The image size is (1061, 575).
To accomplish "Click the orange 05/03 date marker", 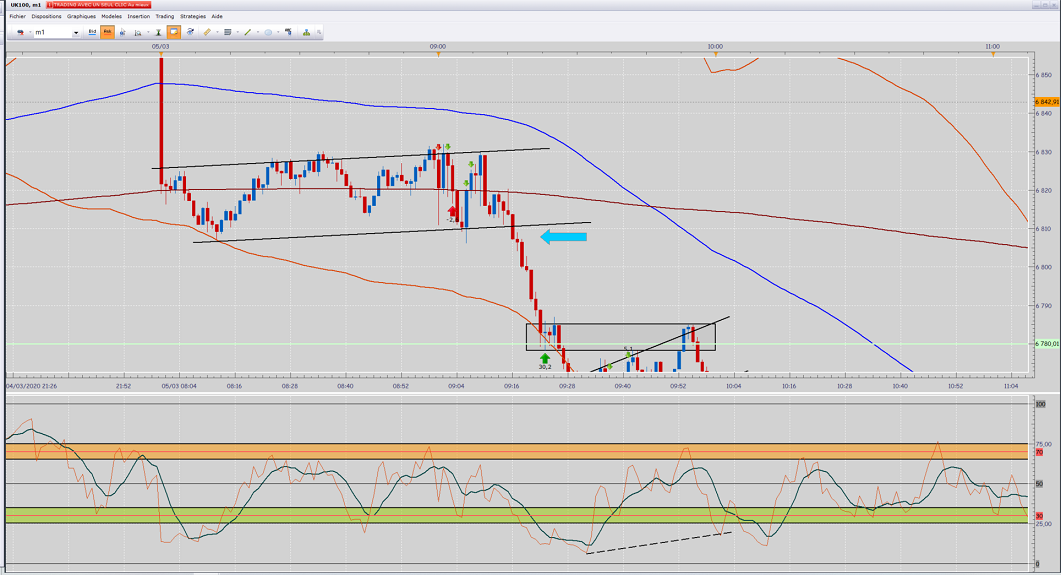I will [x=161, y=54].
